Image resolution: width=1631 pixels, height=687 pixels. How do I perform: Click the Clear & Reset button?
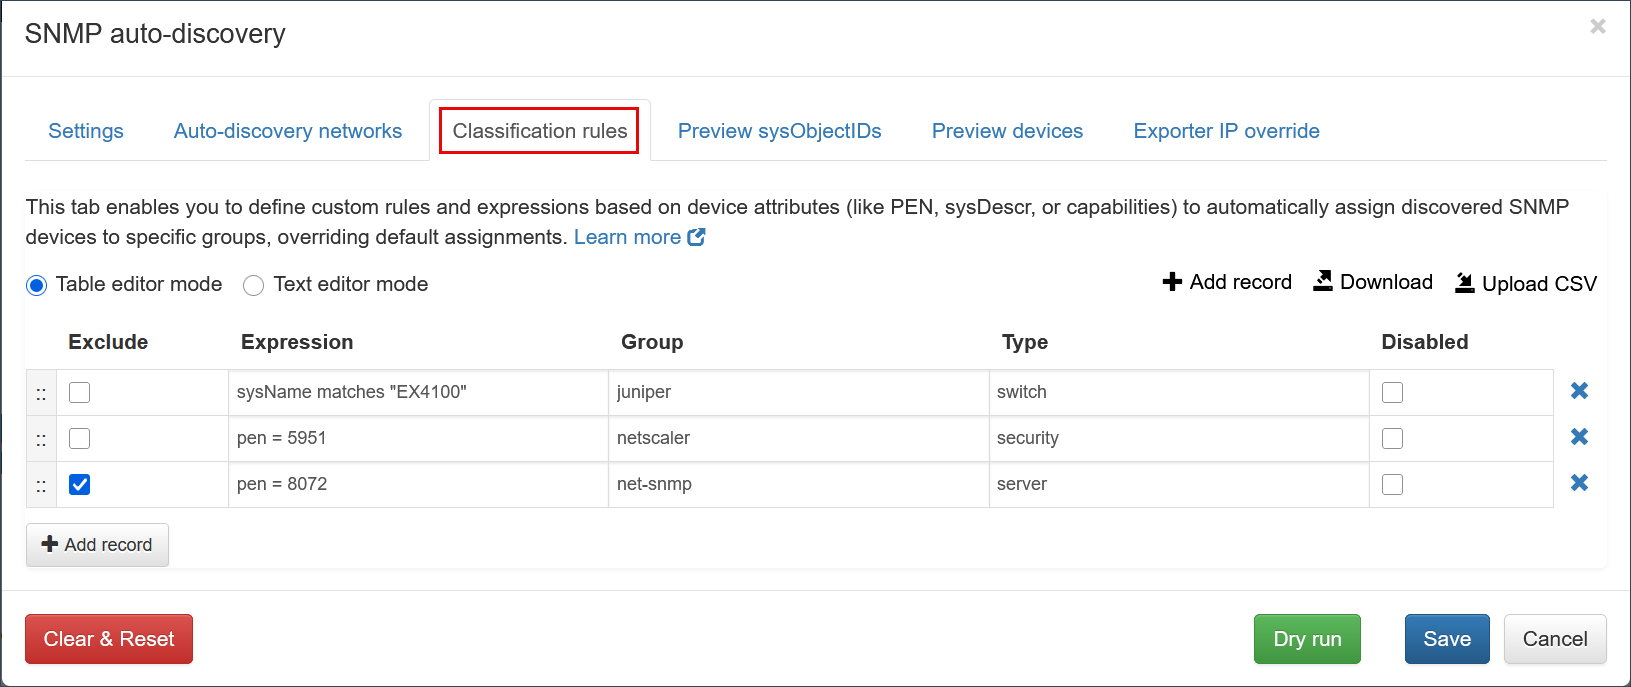[x=109, y=639]
